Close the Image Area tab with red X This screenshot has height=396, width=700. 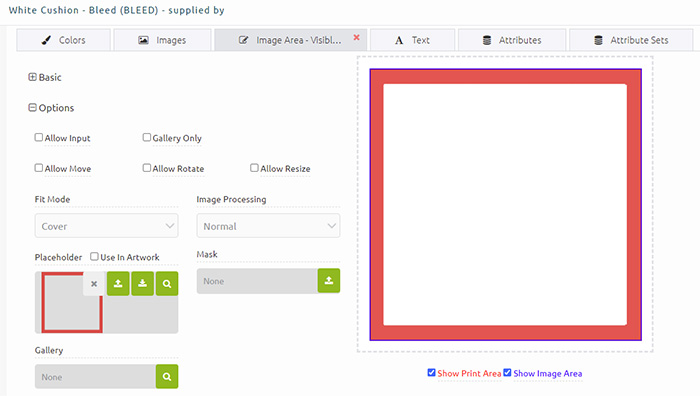pyautogui.click(x=356, y=38)
